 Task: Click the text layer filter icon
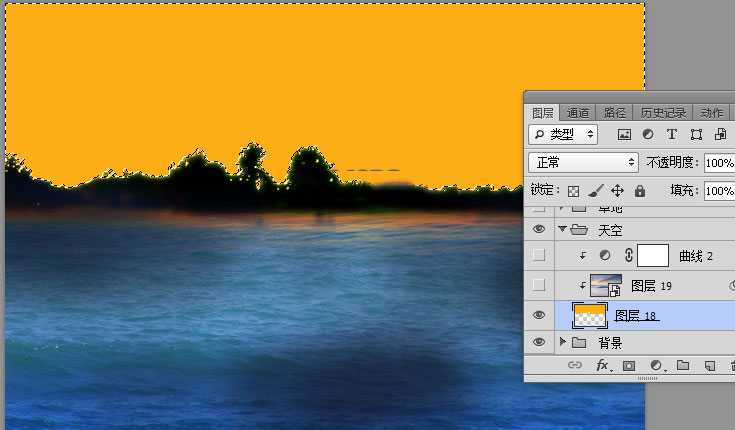click(x=671, y=134)
